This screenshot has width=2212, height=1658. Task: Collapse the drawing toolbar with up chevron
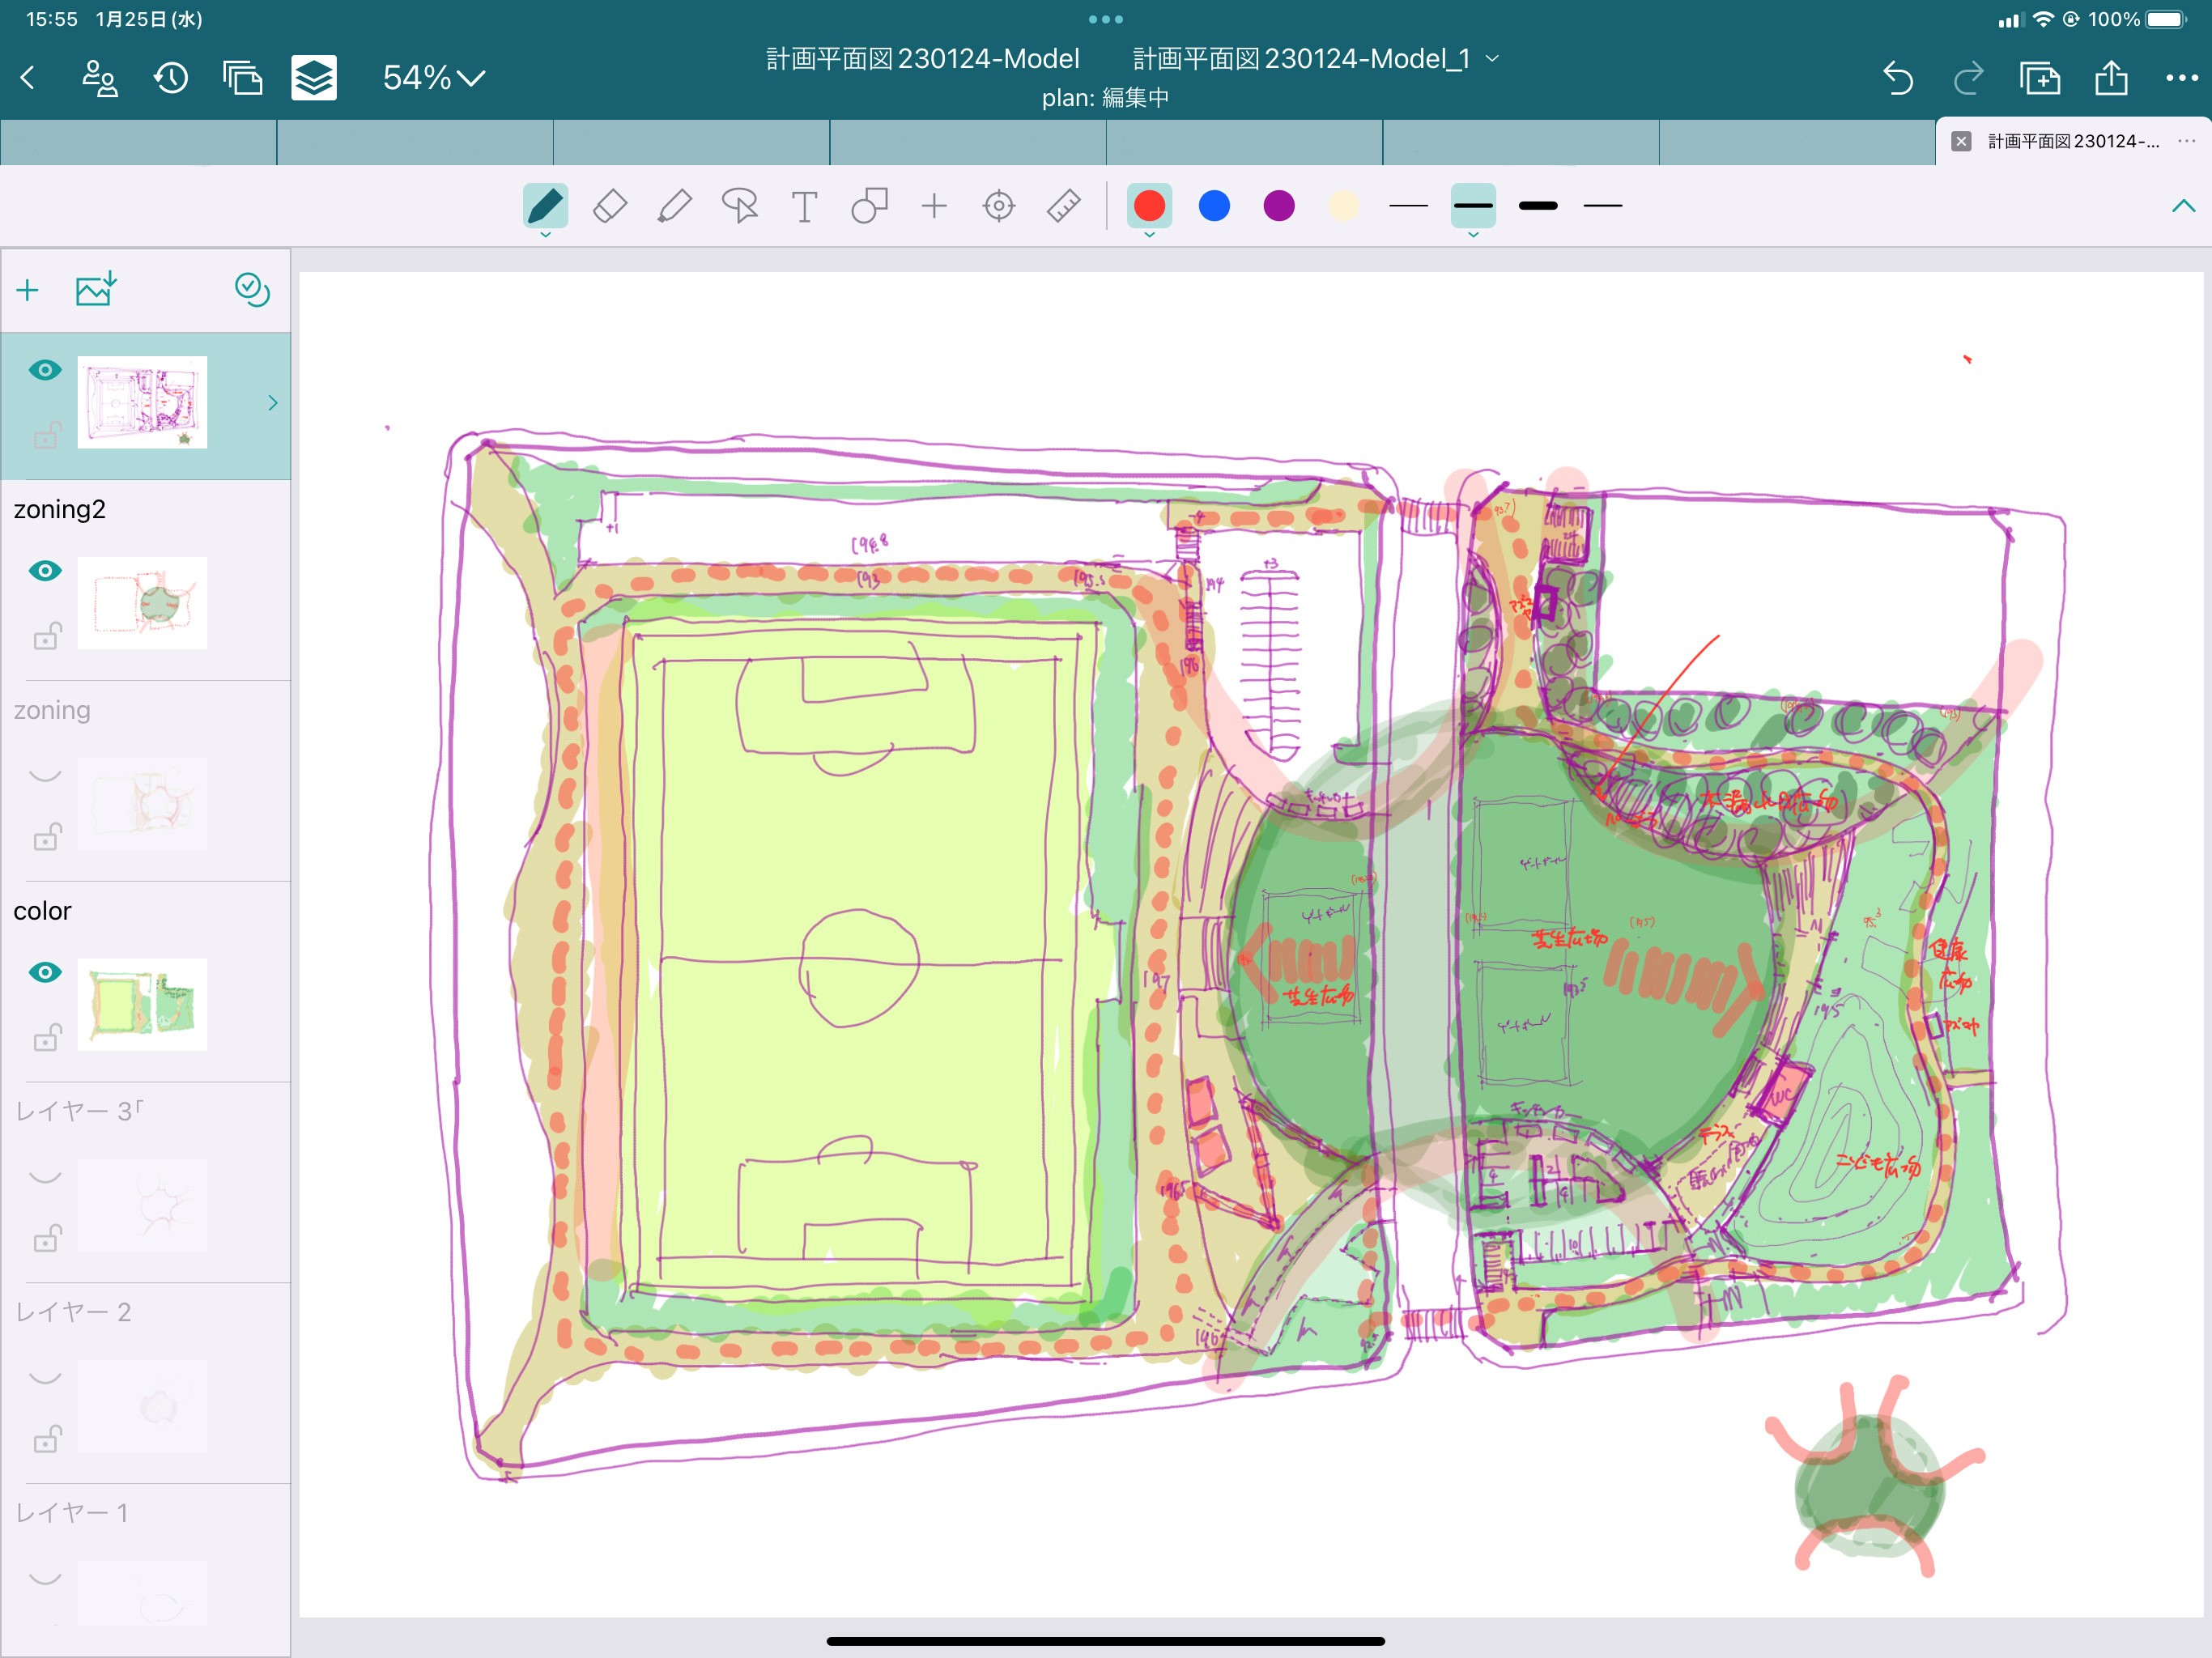click(x=2183, y=206)
